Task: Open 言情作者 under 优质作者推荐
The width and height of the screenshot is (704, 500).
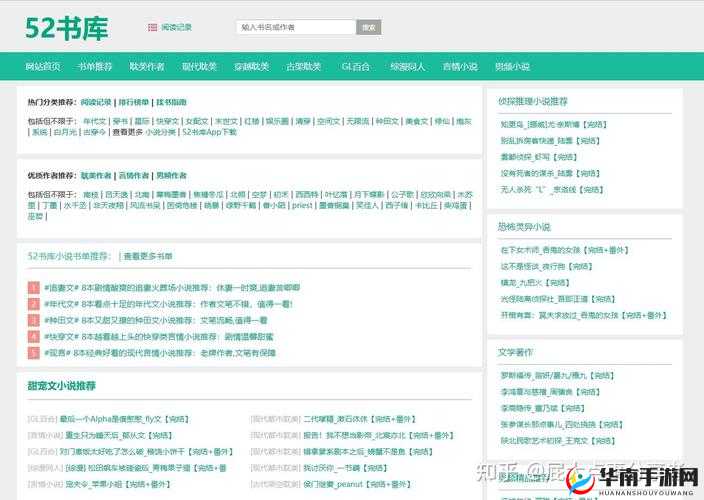Action: click(x=133, y=175)
